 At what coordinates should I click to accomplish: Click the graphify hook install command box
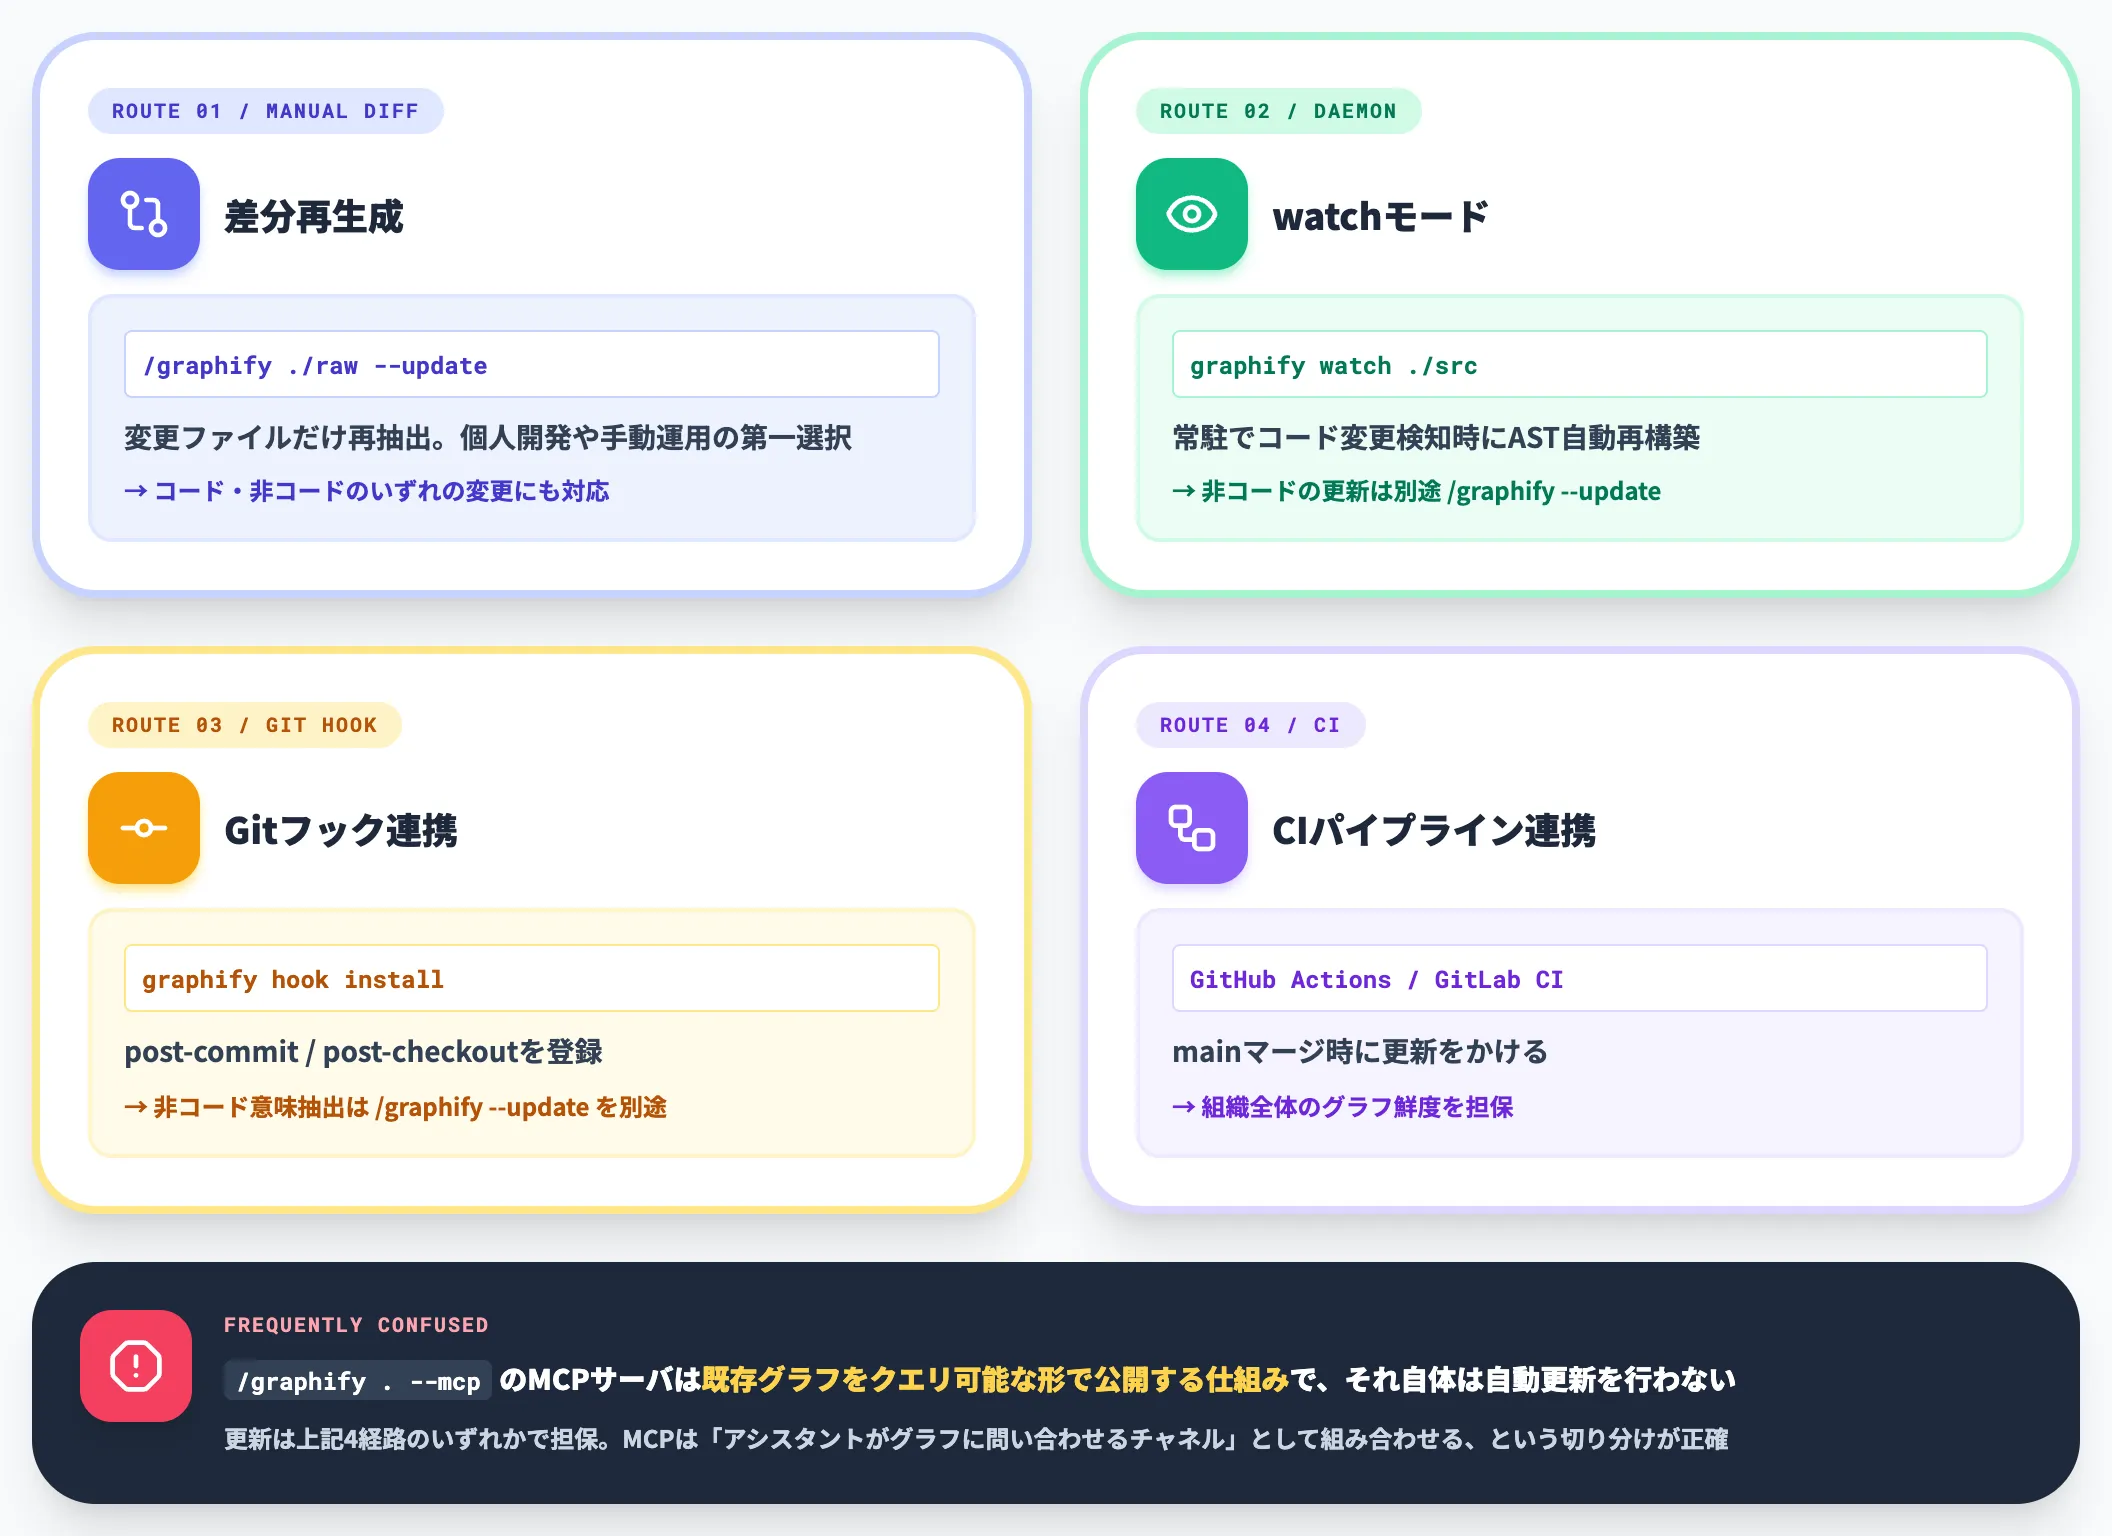coord(532,979)
